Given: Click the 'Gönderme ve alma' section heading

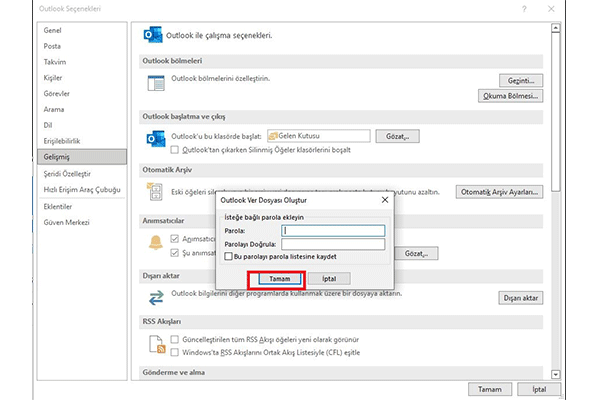Looking at the screenshot, I should 174,372.
